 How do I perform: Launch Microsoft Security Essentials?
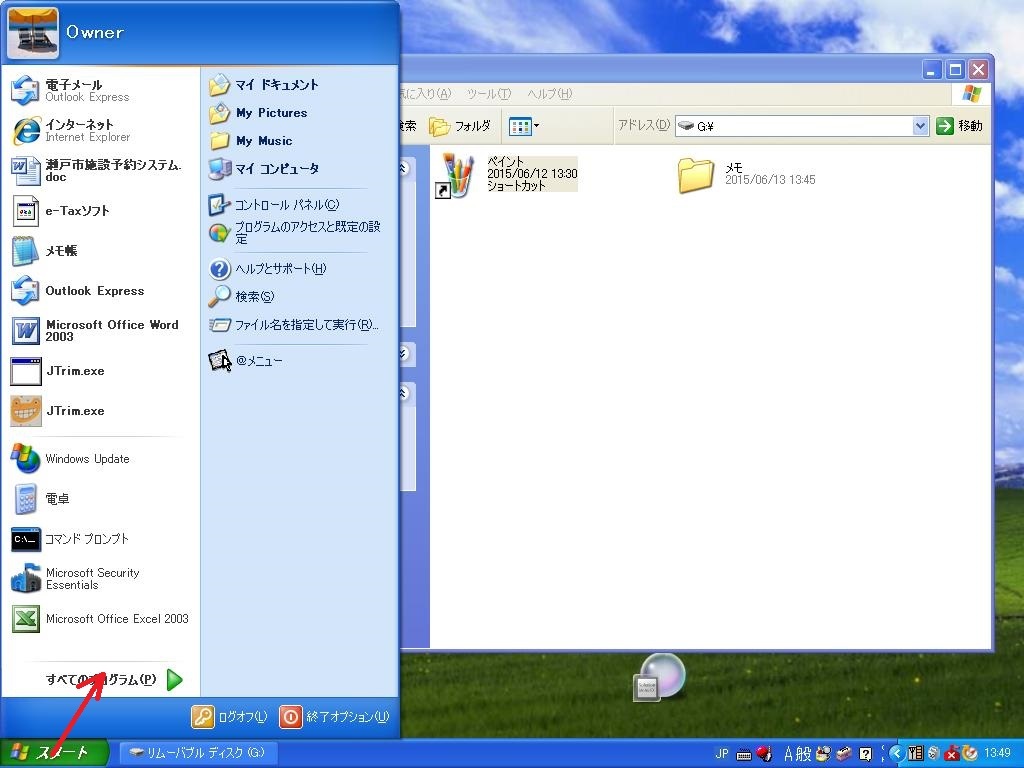pos(101,579)
